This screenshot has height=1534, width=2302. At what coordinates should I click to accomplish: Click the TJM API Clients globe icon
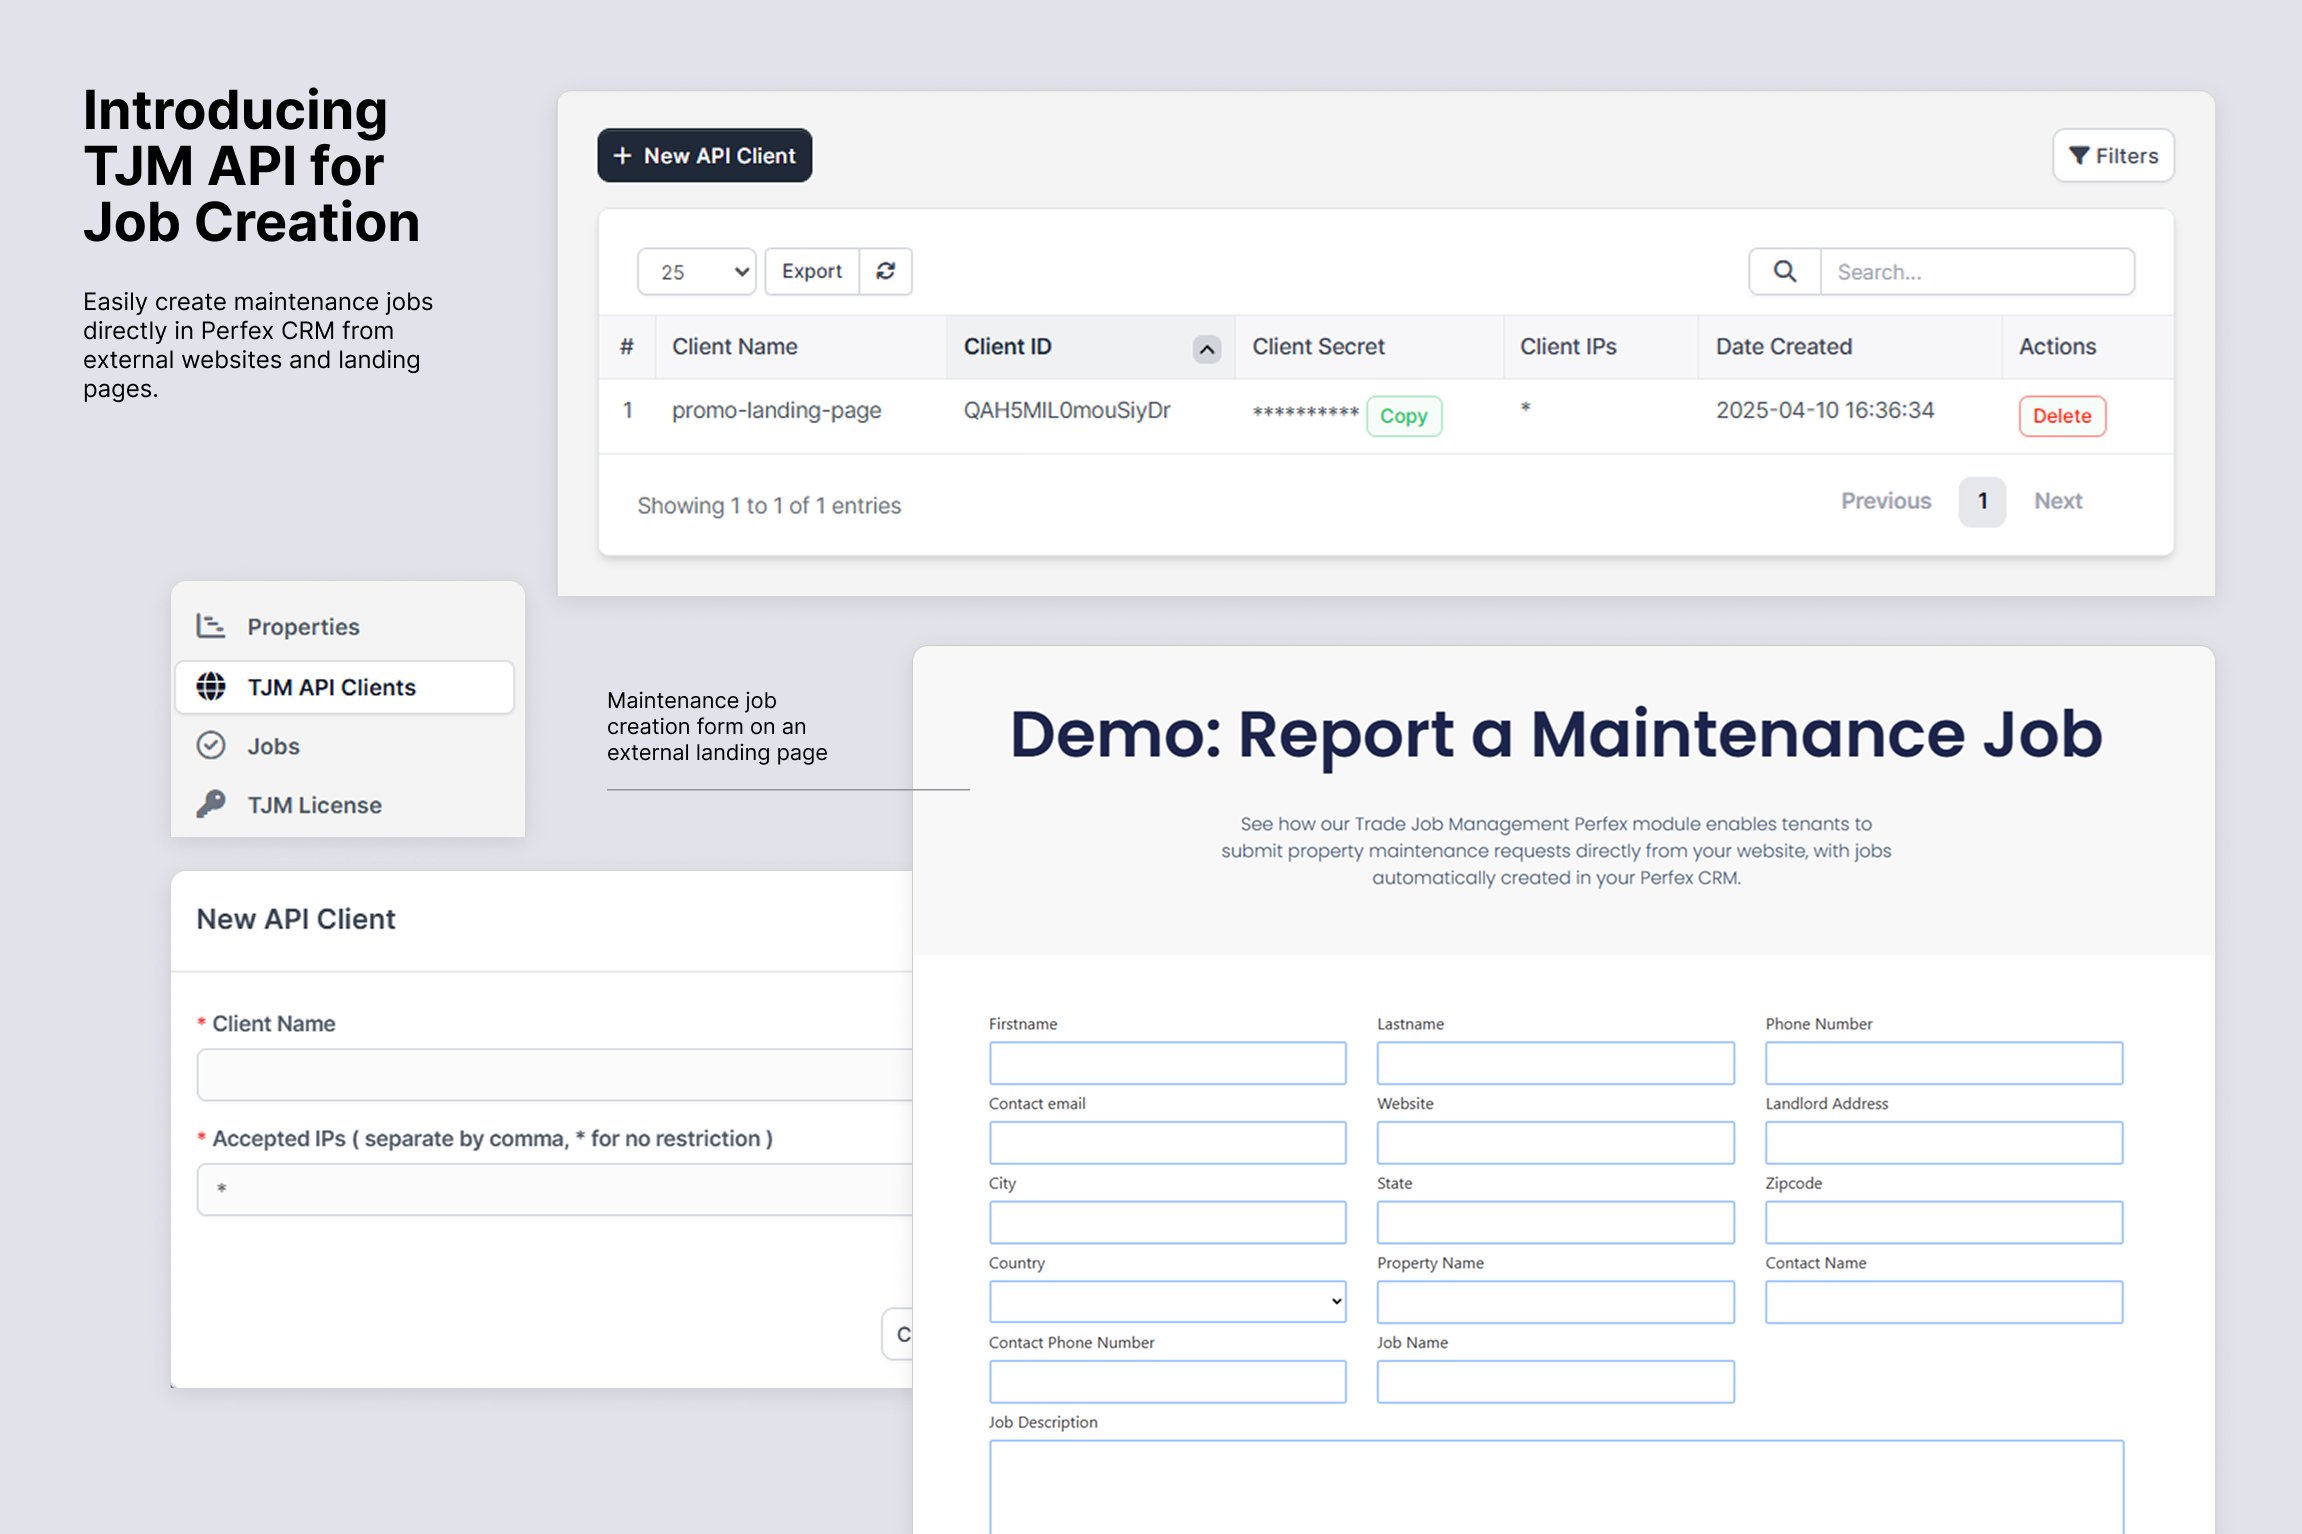coord(211,687)
